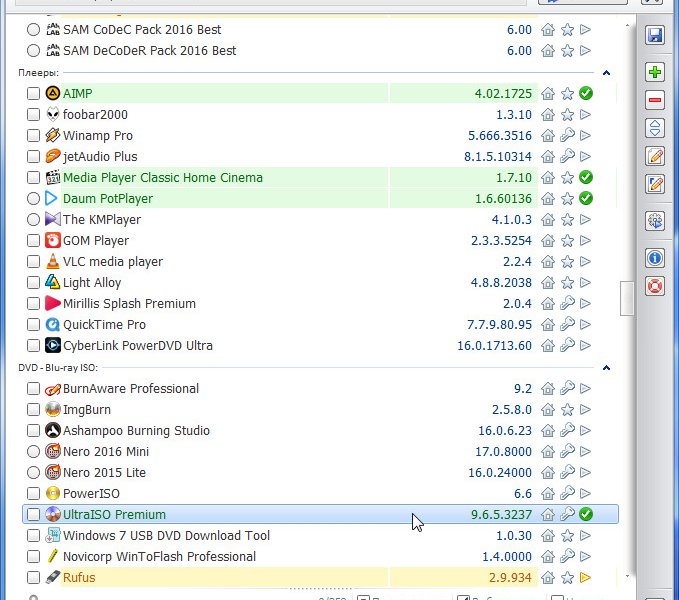
Task: Click the jetAudio Plus name
Action: coord(100,157)
